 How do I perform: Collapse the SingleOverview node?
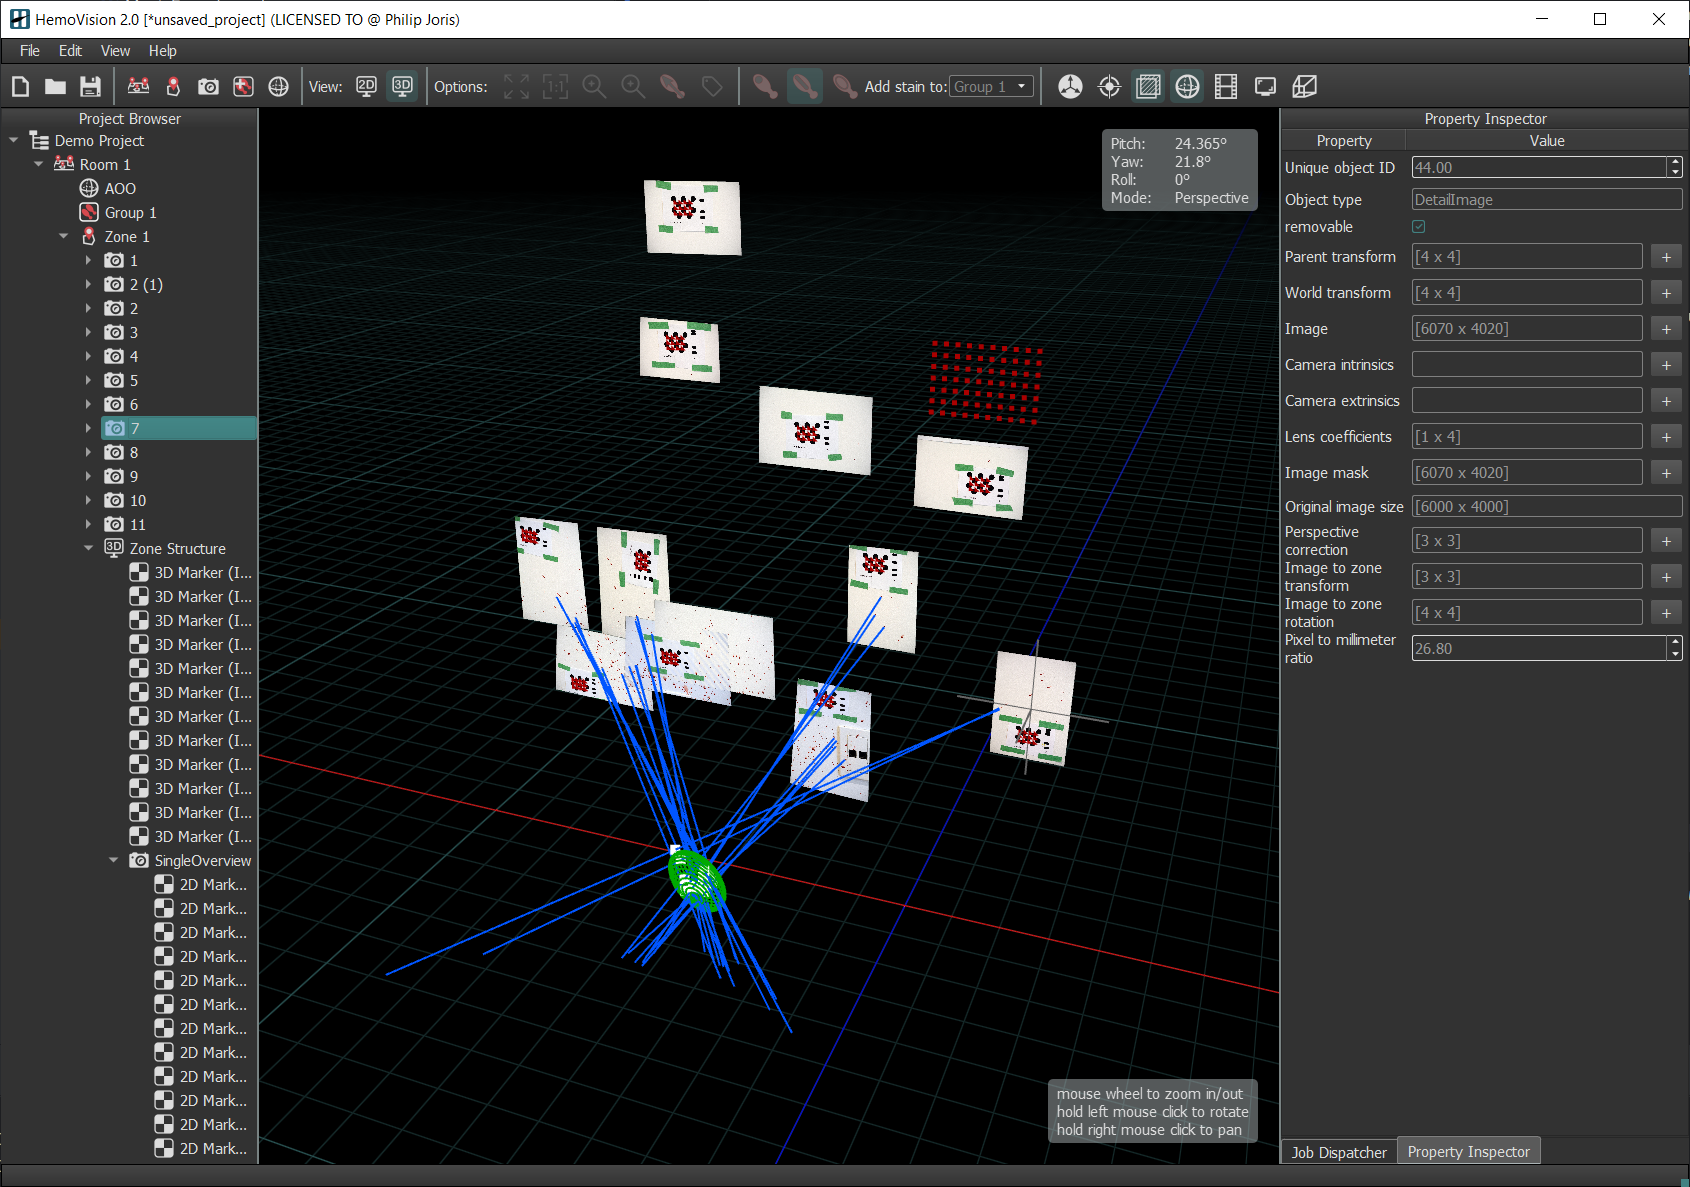[113, 861]
